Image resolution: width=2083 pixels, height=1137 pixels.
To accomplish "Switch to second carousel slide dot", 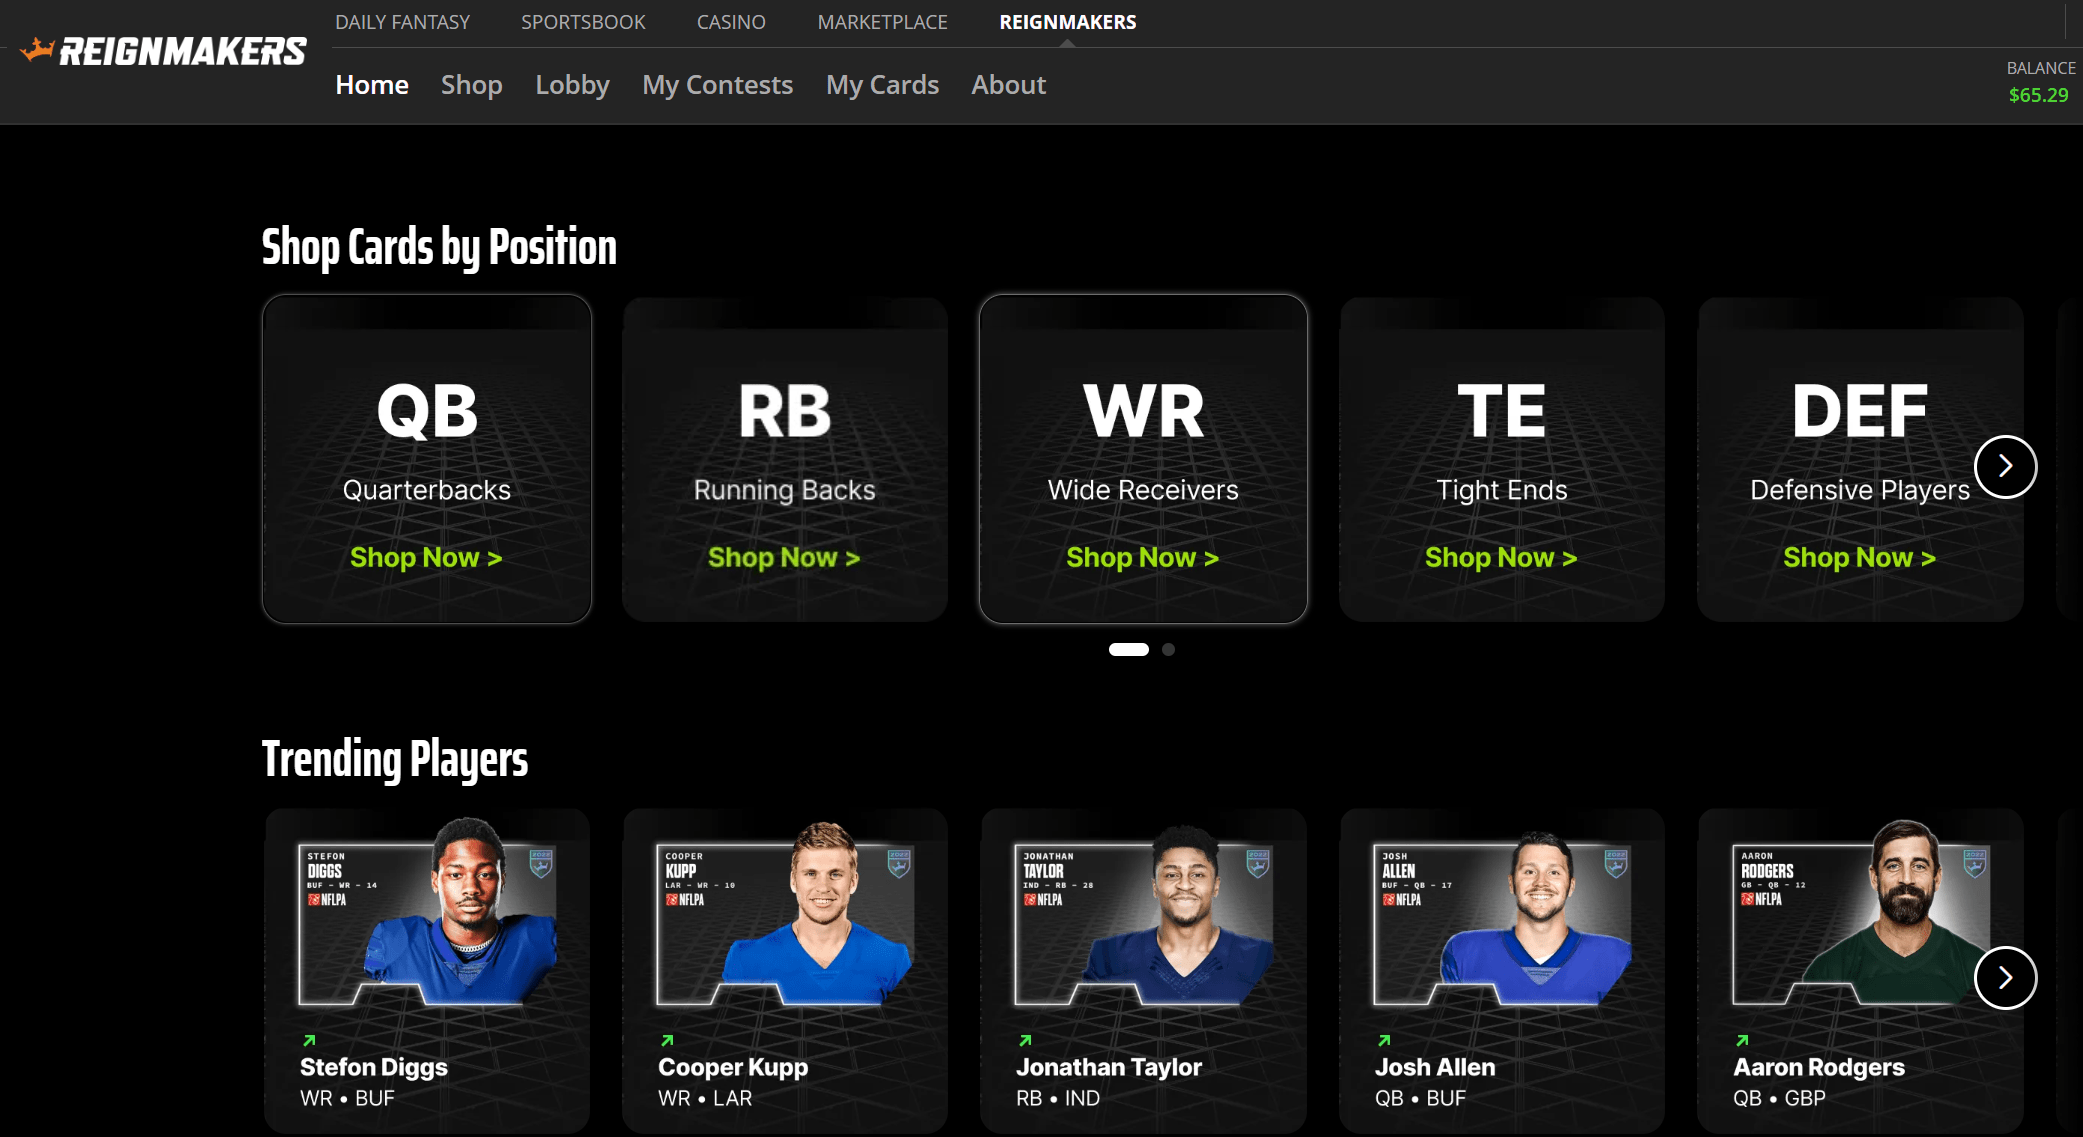I will [1167, 648].
